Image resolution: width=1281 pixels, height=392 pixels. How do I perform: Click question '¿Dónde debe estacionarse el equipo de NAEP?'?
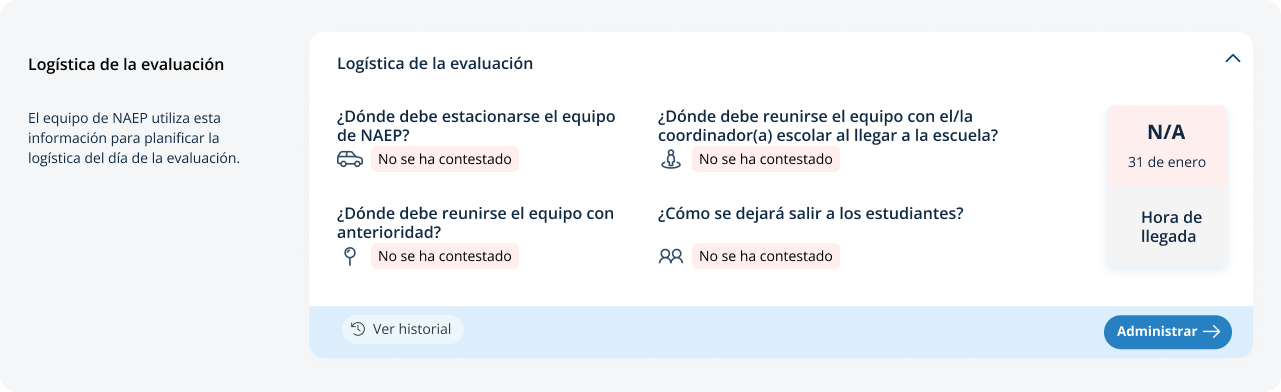click(476, 125)
